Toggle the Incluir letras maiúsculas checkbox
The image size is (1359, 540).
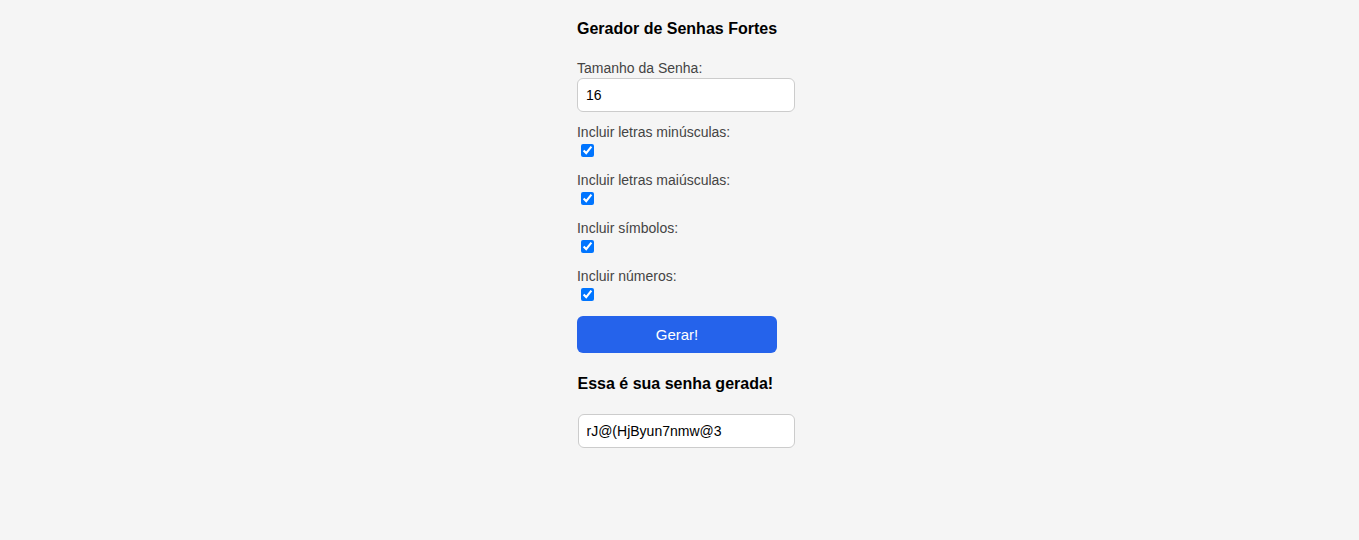587,199
